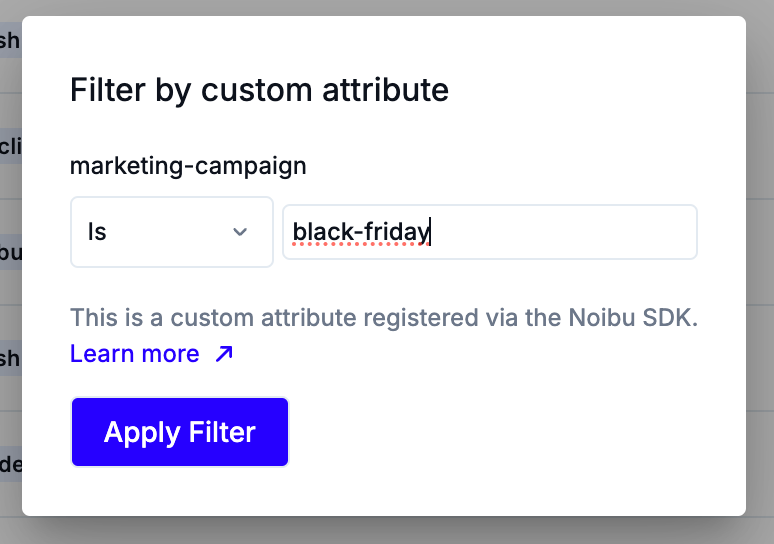Image resolution: width=774 pixels, height=544 pixels.
Task: Click the marketing-campaign attribute label
Action: point(188,166)
